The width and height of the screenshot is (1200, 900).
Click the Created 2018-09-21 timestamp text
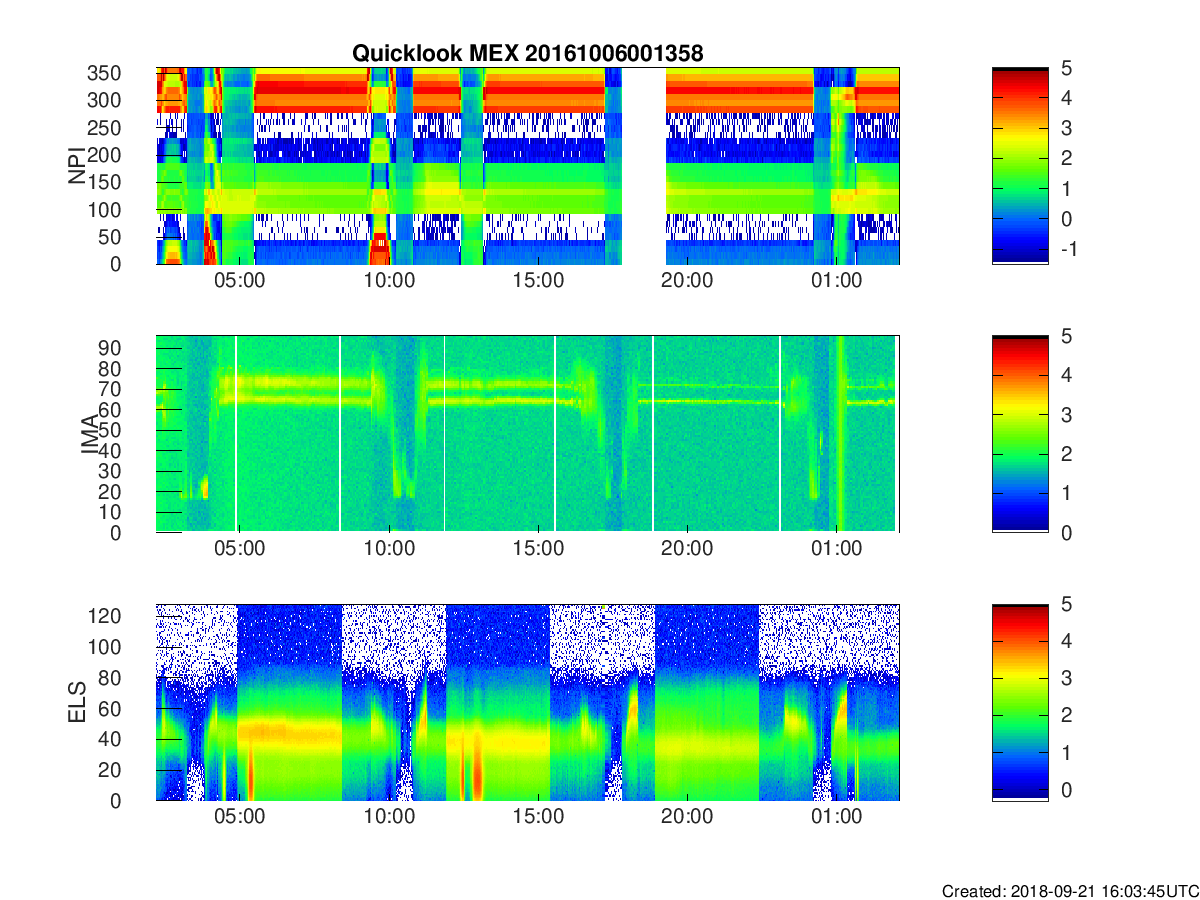[x=1069, y=891]
